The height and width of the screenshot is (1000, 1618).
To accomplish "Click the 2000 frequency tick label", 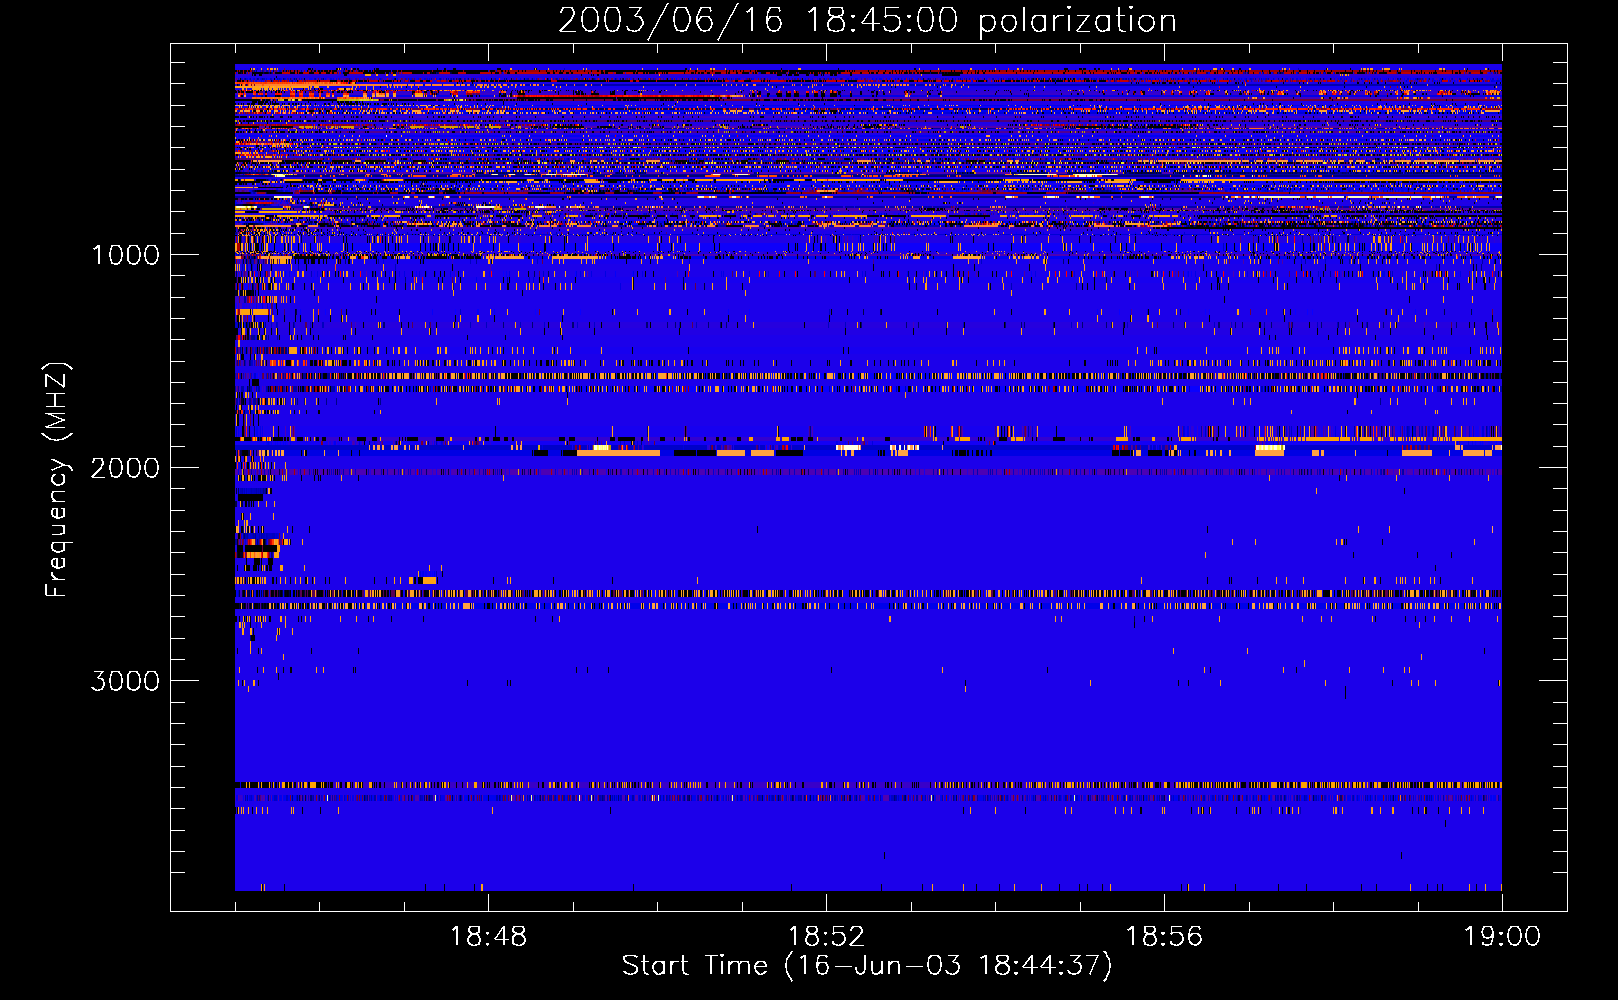I will (125, 468).
